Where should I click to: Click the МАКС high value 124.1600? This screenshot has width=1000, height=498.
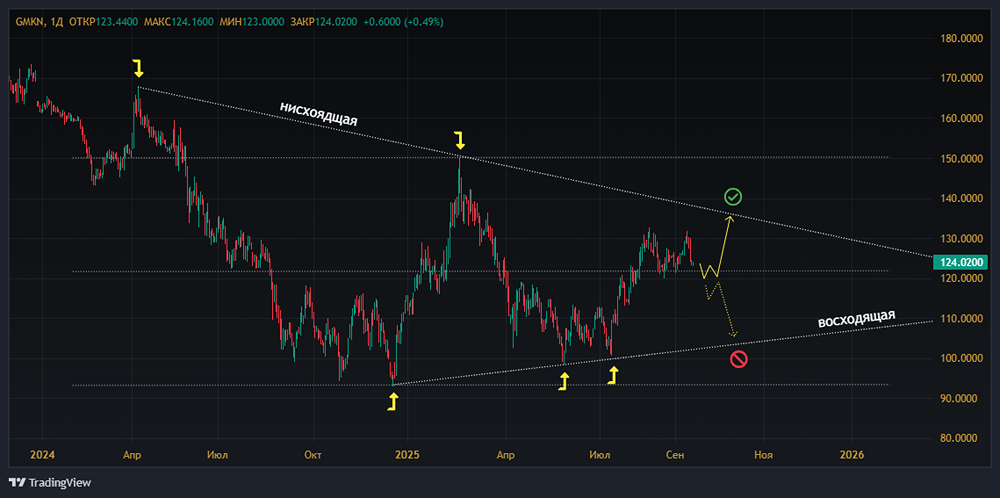click(x=192, y=22)
